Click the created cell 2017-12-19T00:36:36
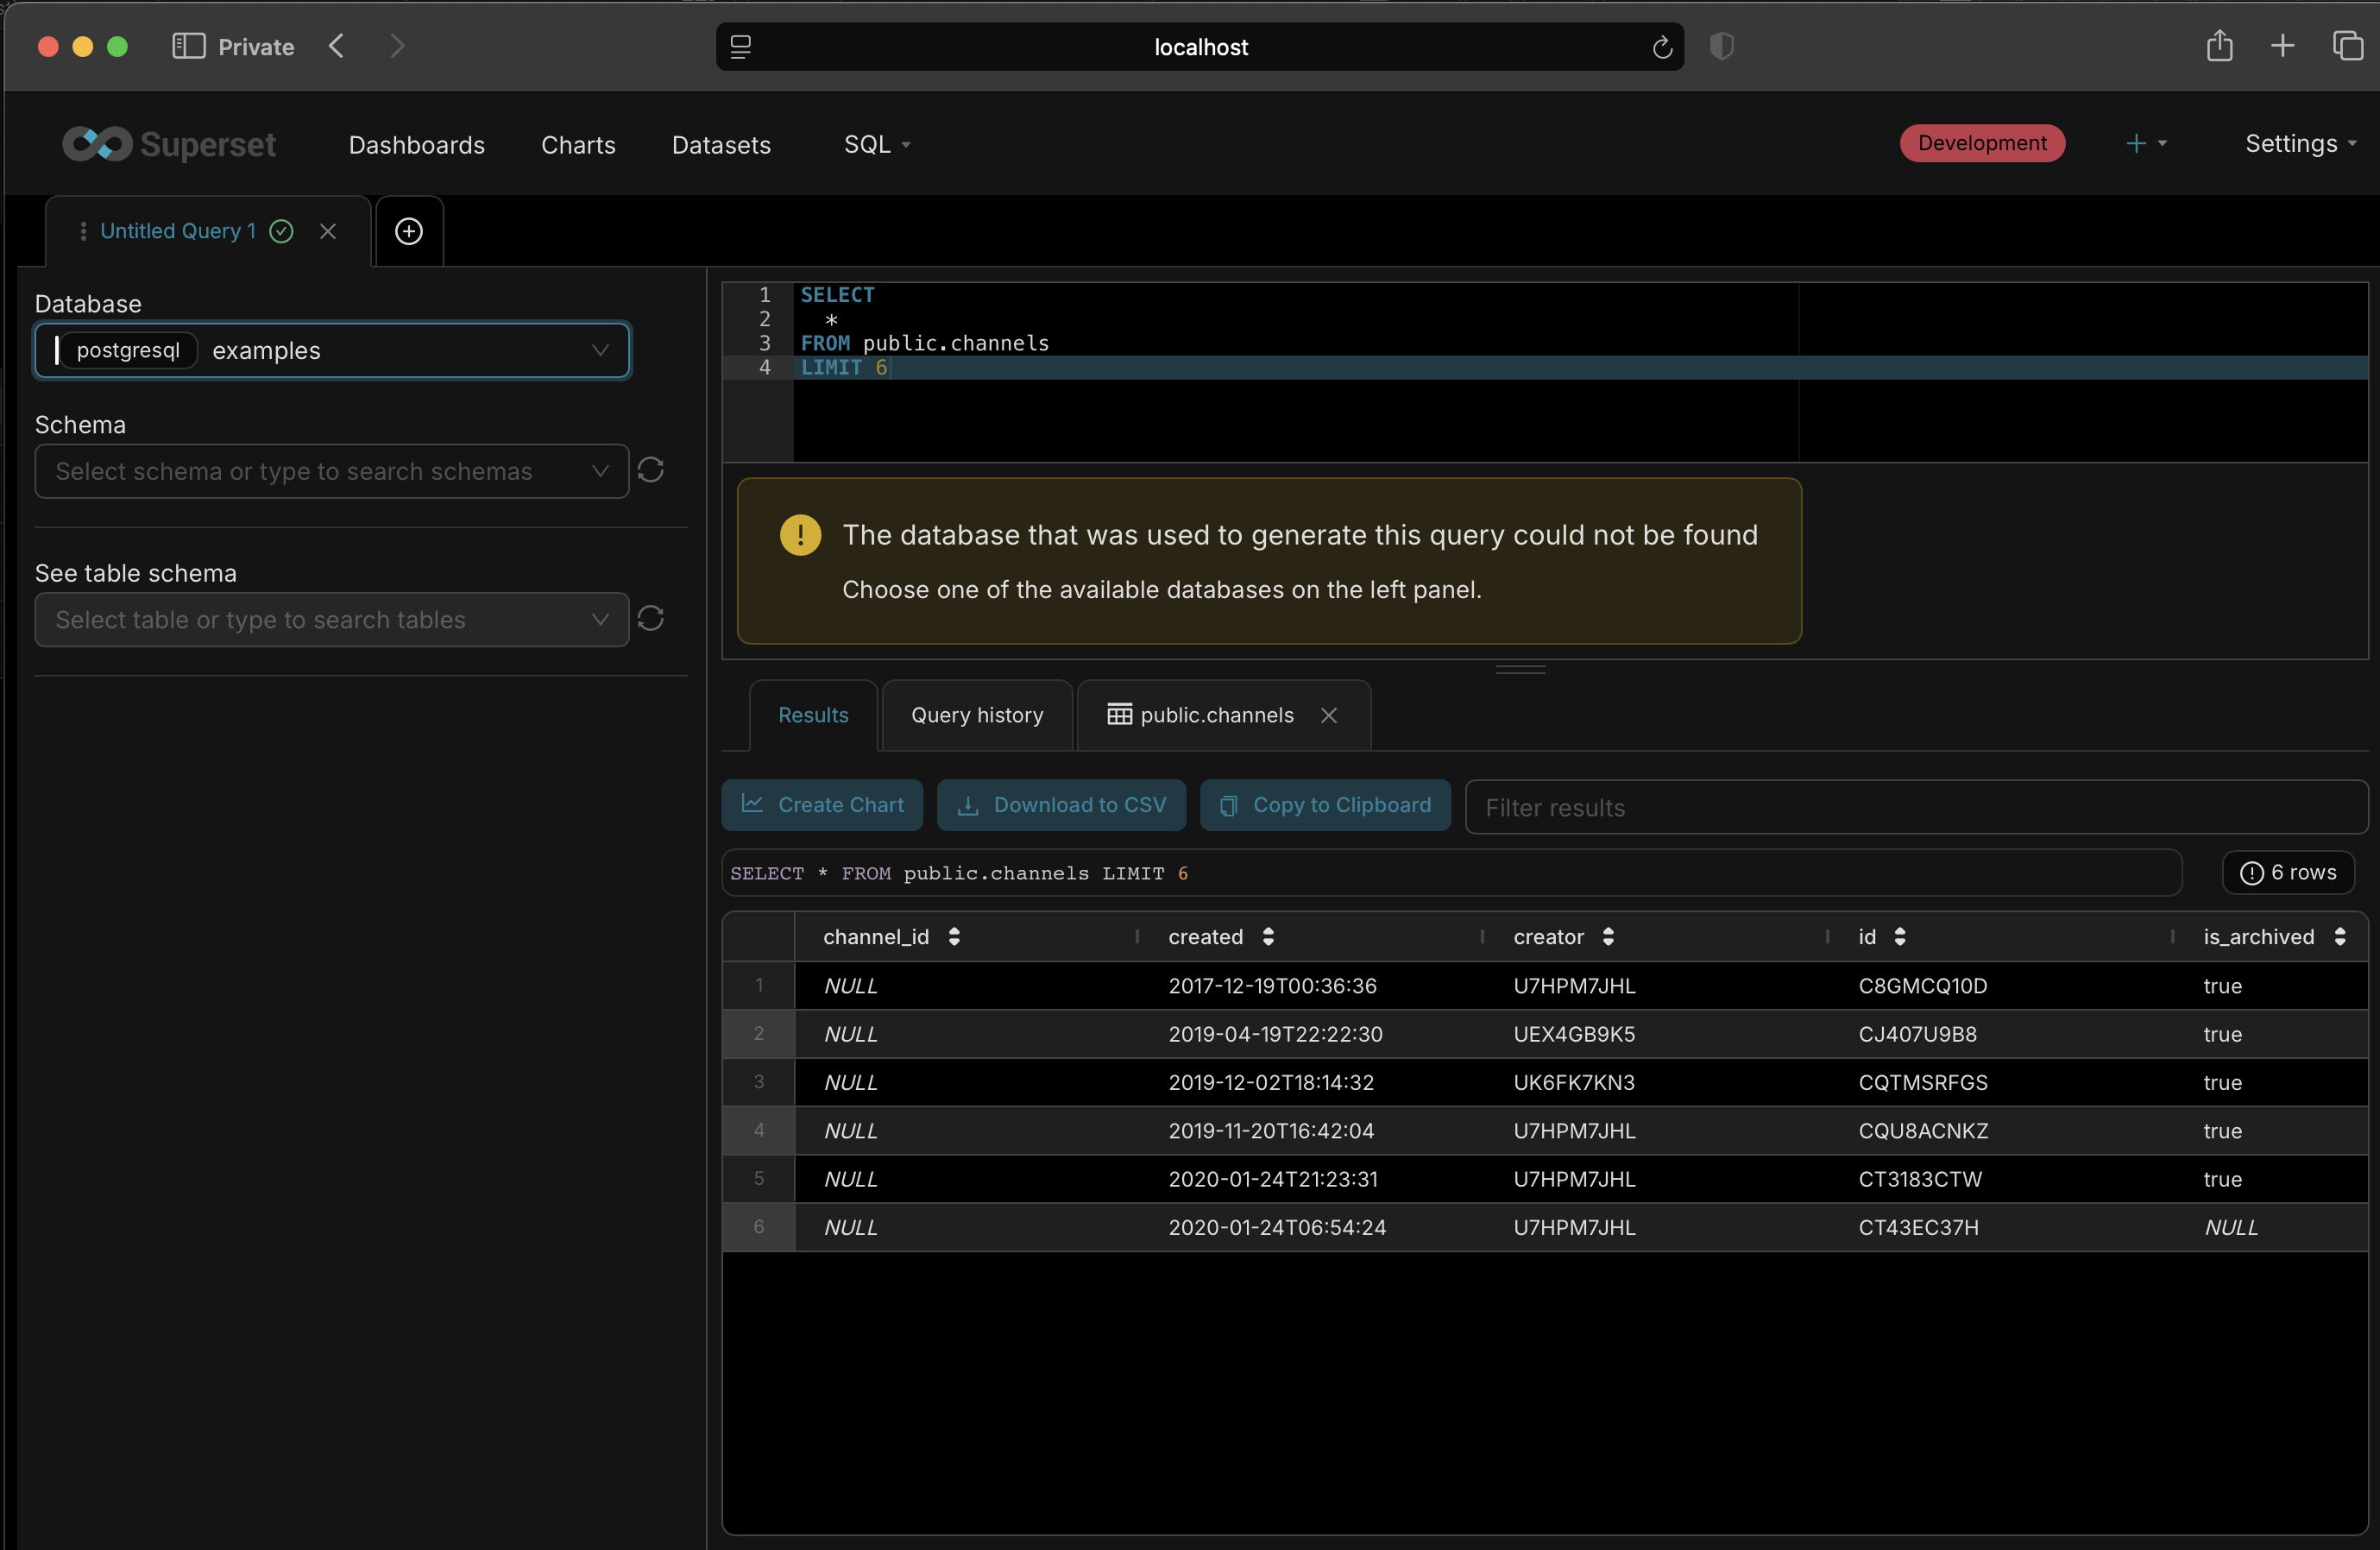Image resolution: width=2380 pixels, height=1550 pixels. tap(1272, 985)
